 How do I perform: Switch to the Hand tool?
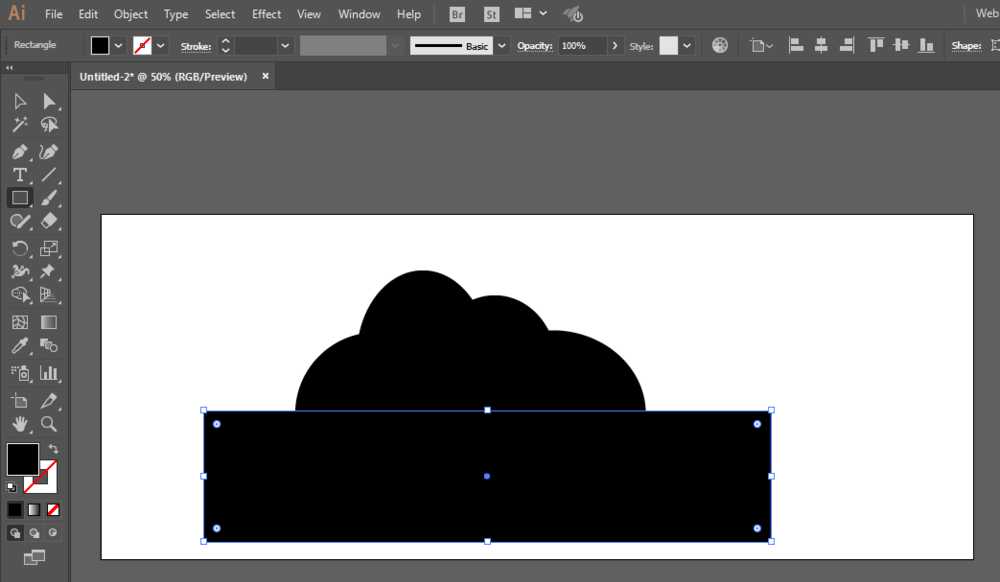(19, 424)
